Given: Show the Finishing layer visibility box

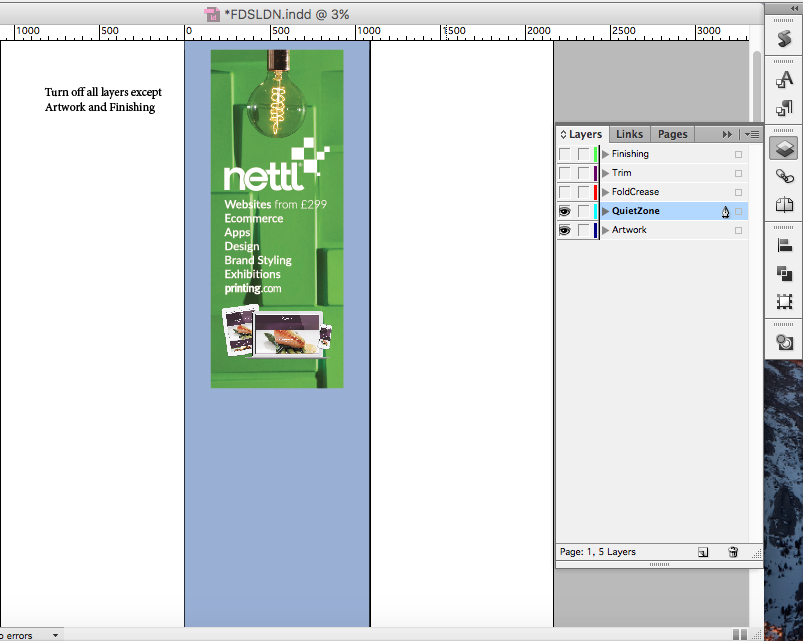Looking at the screenshot, I should click(565, 154).
